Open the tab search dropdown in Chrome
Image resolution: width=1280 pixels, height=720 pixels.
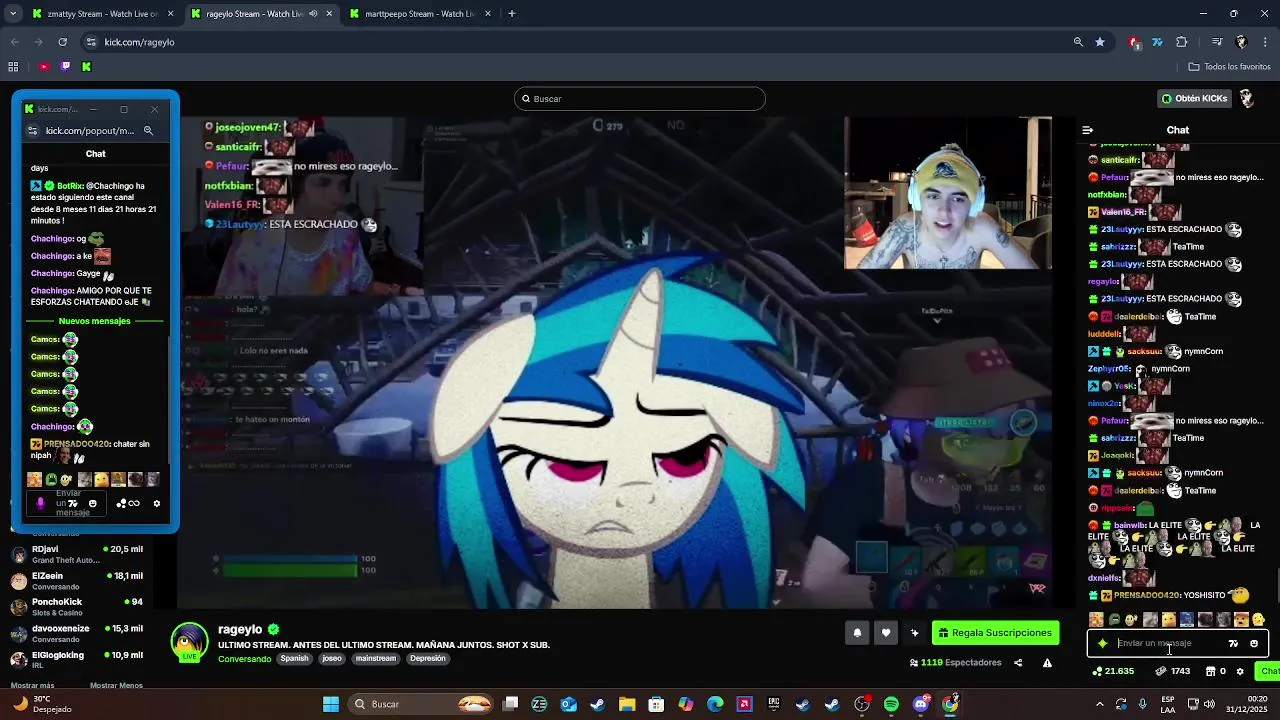tap(13, 14)
